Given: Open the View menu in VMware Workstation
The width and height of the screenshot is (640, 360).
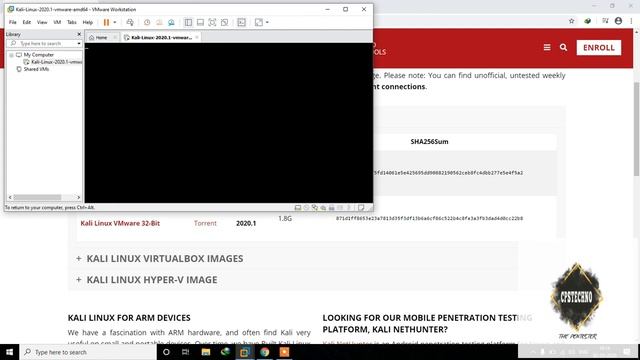Looking at the screenshot, I should (x=42, y=22).
